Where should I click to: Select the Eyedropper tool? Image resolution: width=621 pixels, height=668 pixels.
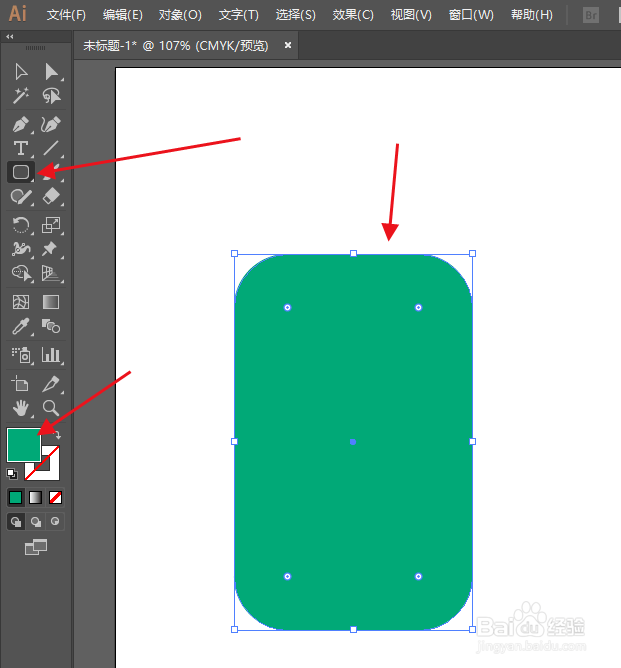[x=21, y=326]
